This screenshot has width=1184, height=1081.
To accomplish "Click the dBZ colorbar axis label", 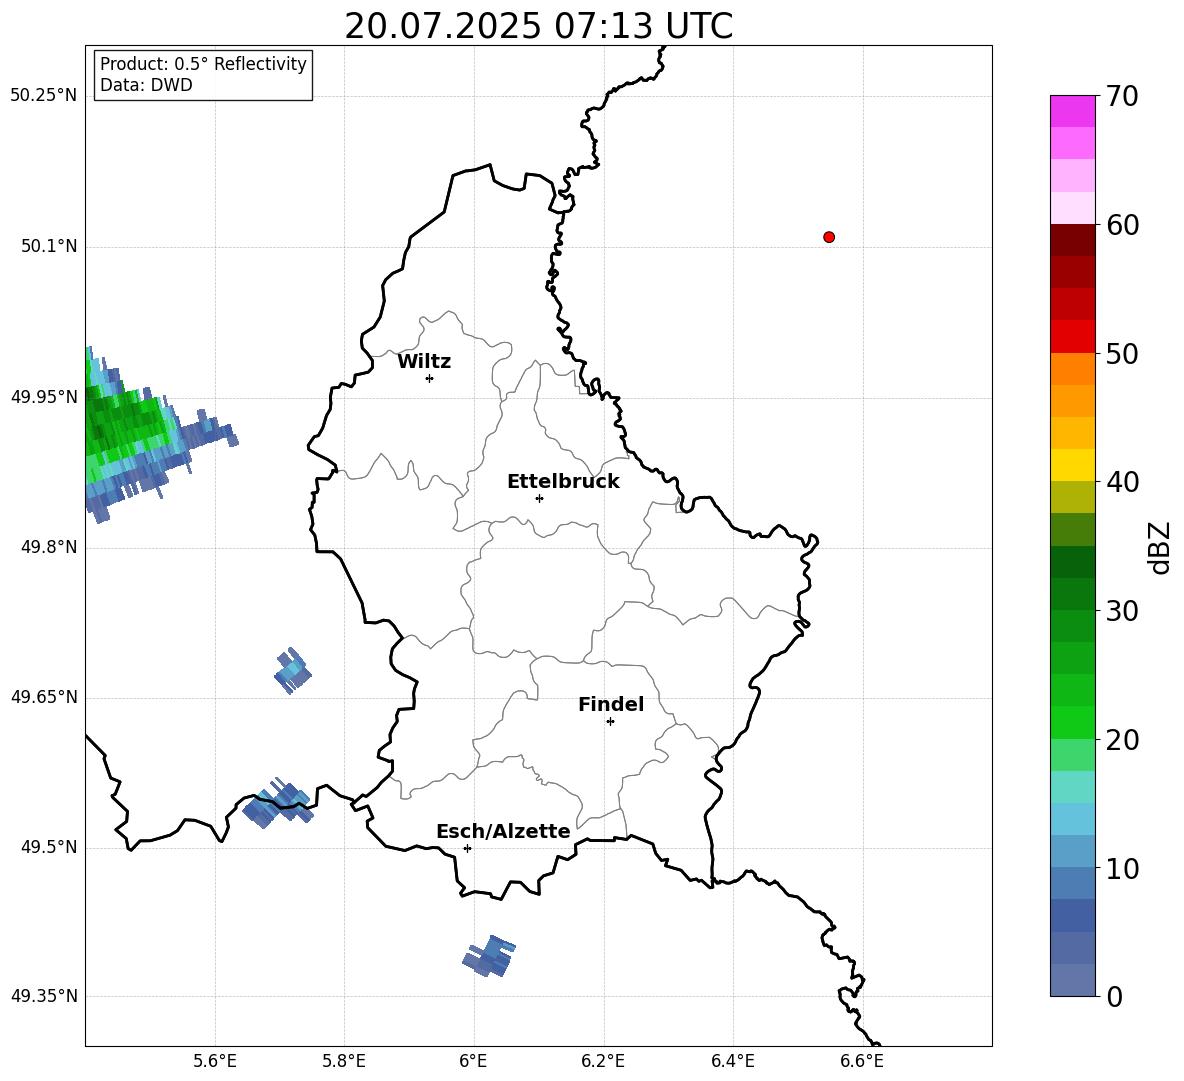I will [x=1161, y=547].
